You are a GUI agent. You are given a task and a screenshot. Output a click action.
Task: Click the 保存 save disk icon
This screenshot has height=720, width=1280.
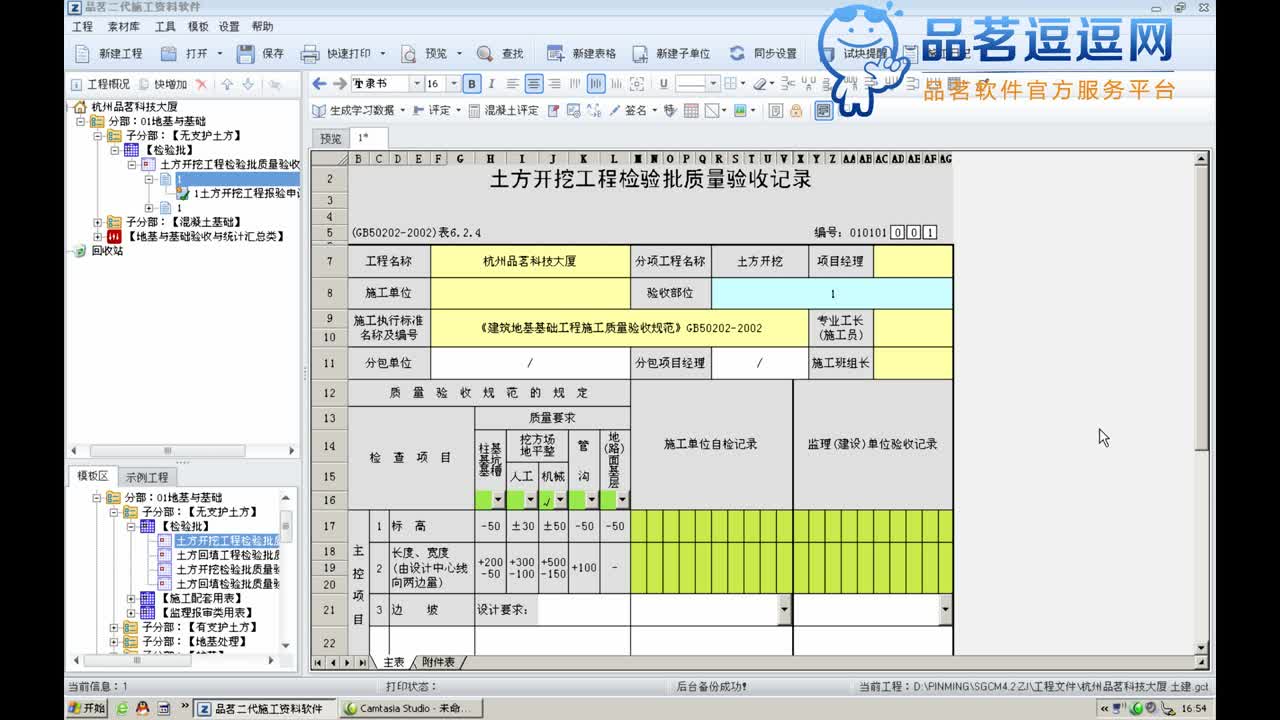pos(245,53)
